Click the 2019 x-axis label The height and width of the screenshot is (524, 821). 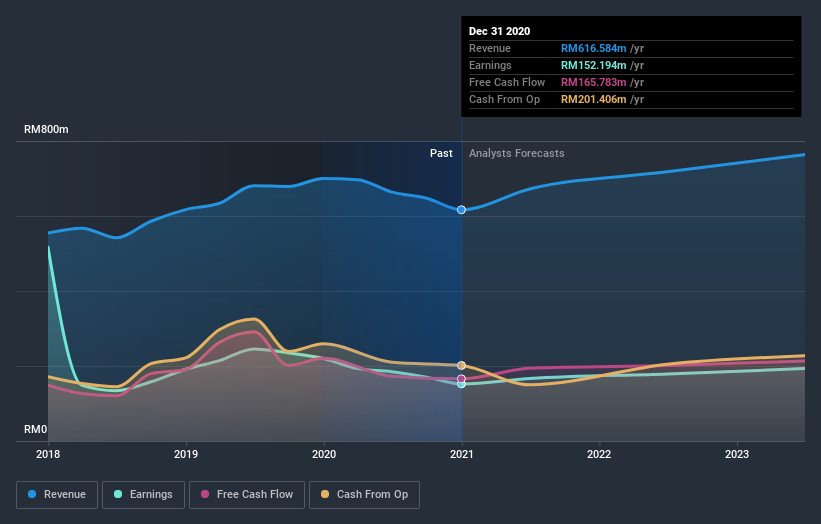click(x=186, y=454)
